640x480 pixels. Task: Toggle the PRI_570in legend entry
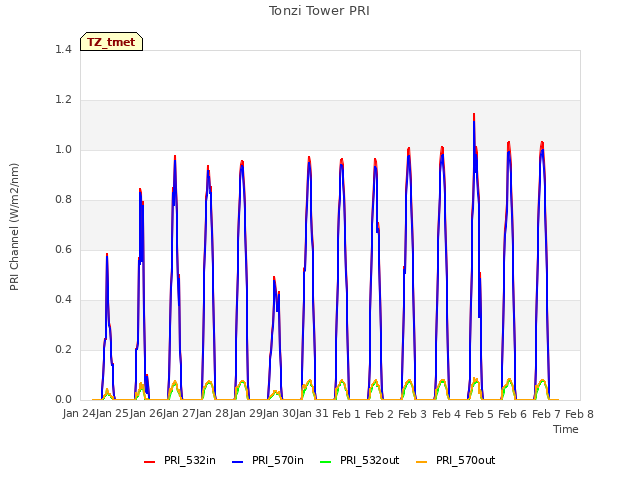point(268,460)
